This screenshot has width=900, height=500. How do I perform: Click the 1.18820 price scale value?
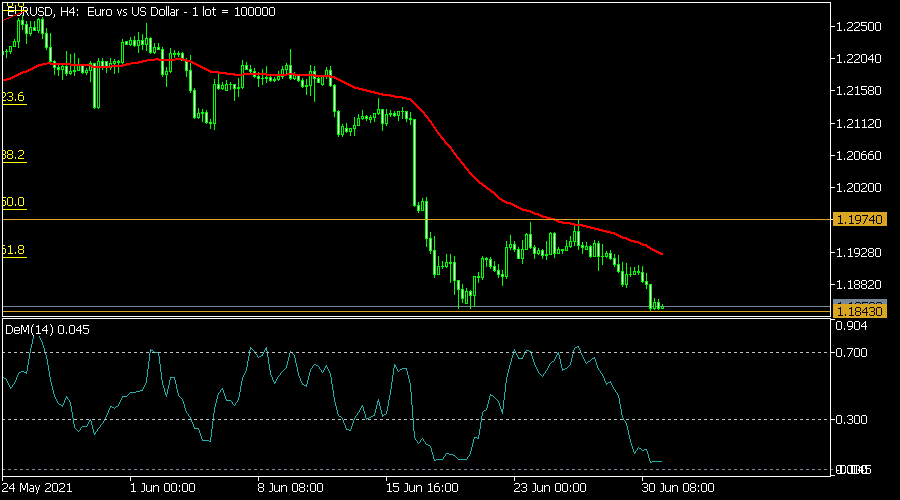click(858, 285)
